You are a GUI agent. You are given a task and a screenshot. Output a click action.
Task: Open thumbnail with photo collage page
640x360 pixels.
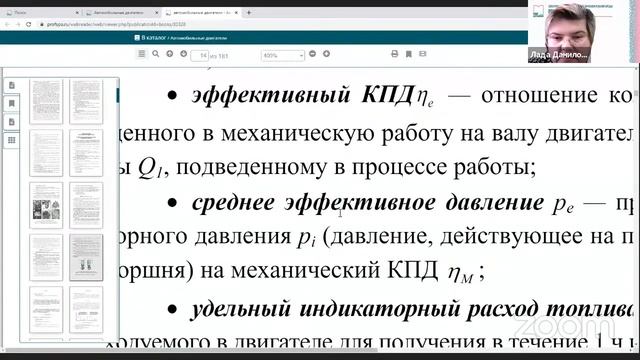[x=46, y=205]
